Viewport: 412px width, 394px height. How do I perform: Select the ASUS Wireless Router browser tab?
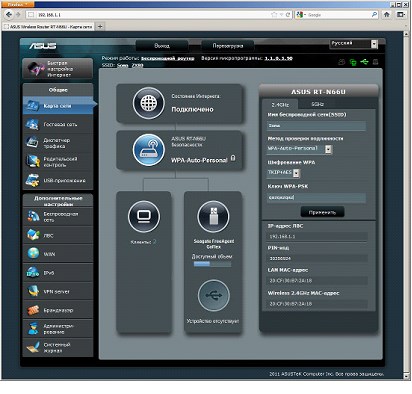click(49, 26)
